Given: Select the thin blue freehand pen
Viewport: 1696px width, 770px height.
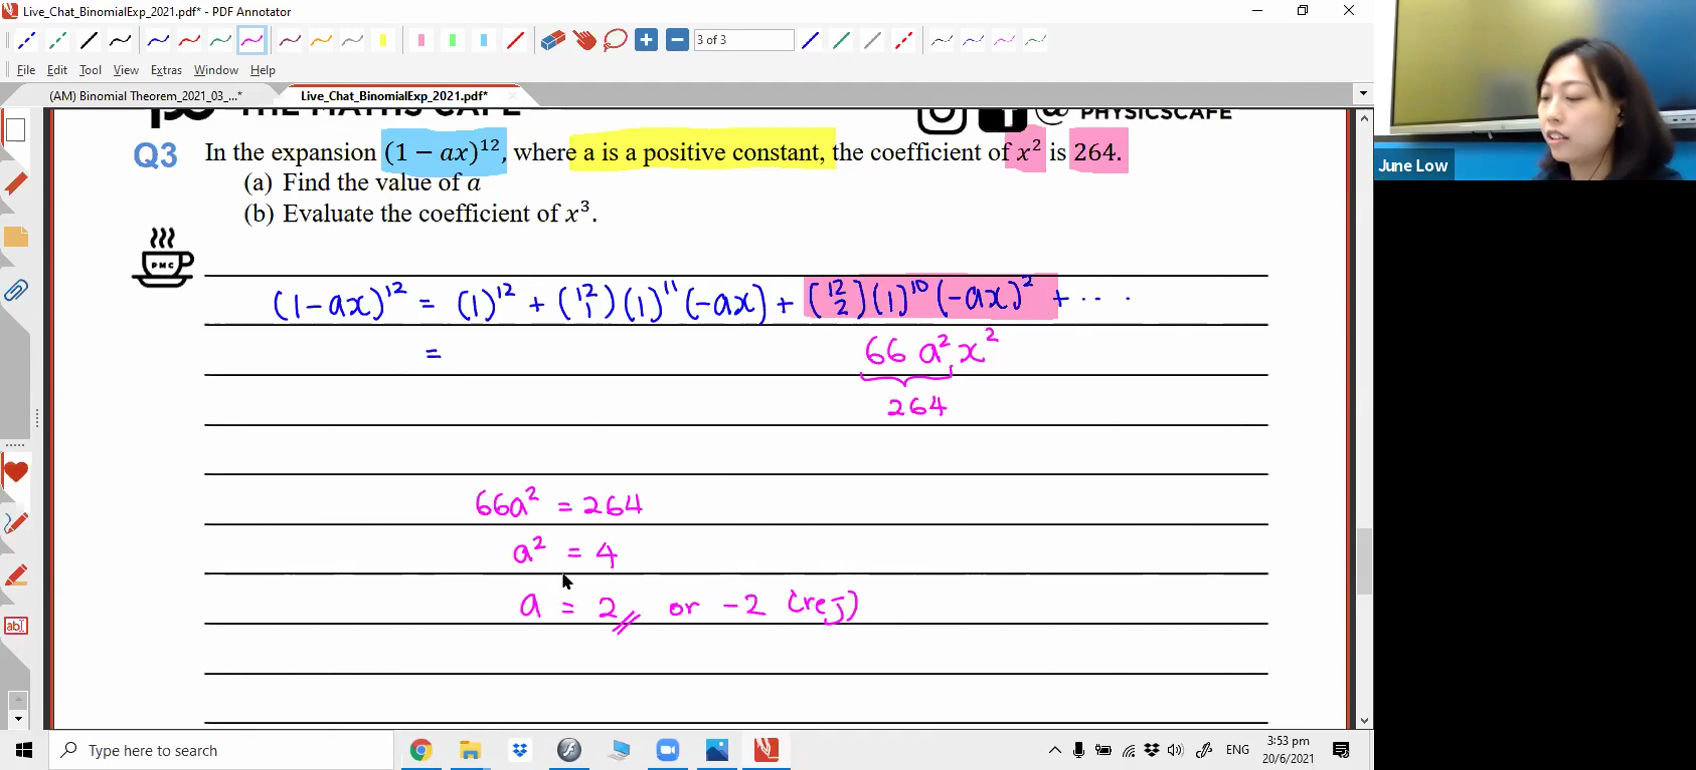Looking at the screenshot, I should 973,41.
